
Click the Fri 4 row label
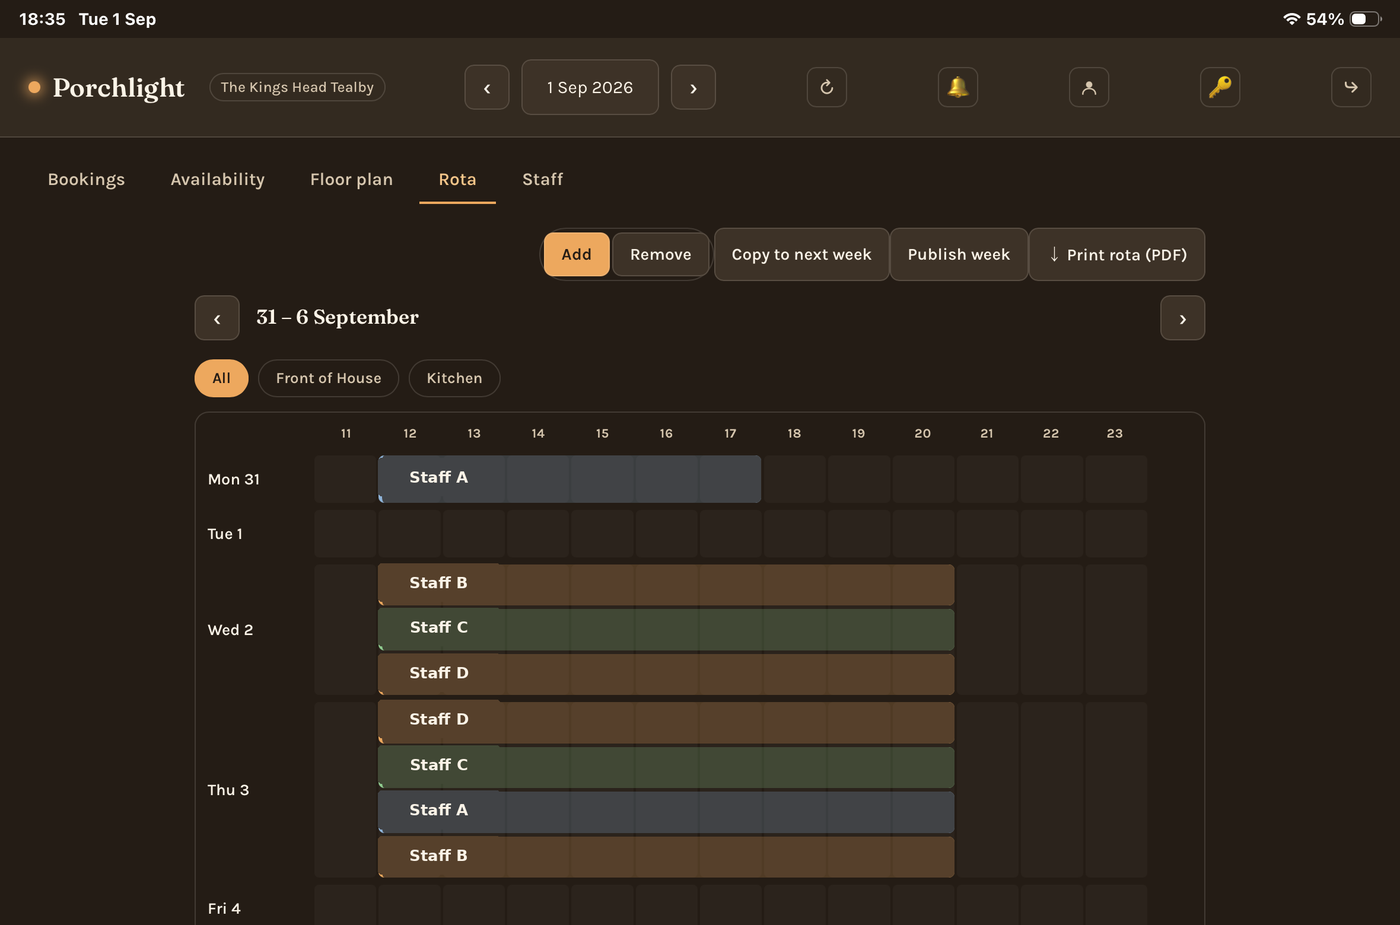pyautogui.click(x=224, y=908)
